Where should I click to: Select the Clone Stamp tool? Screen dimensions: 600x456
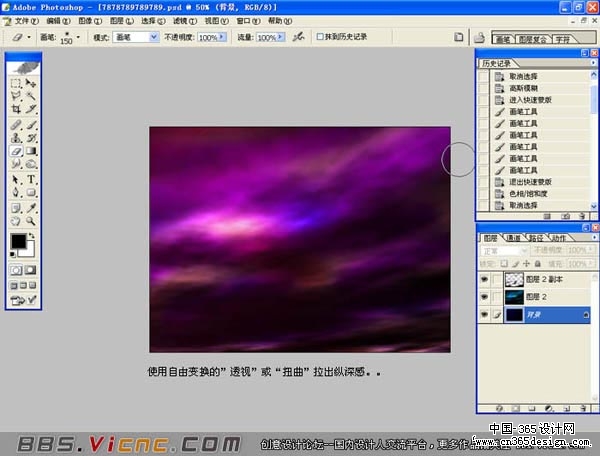point(16,138)
